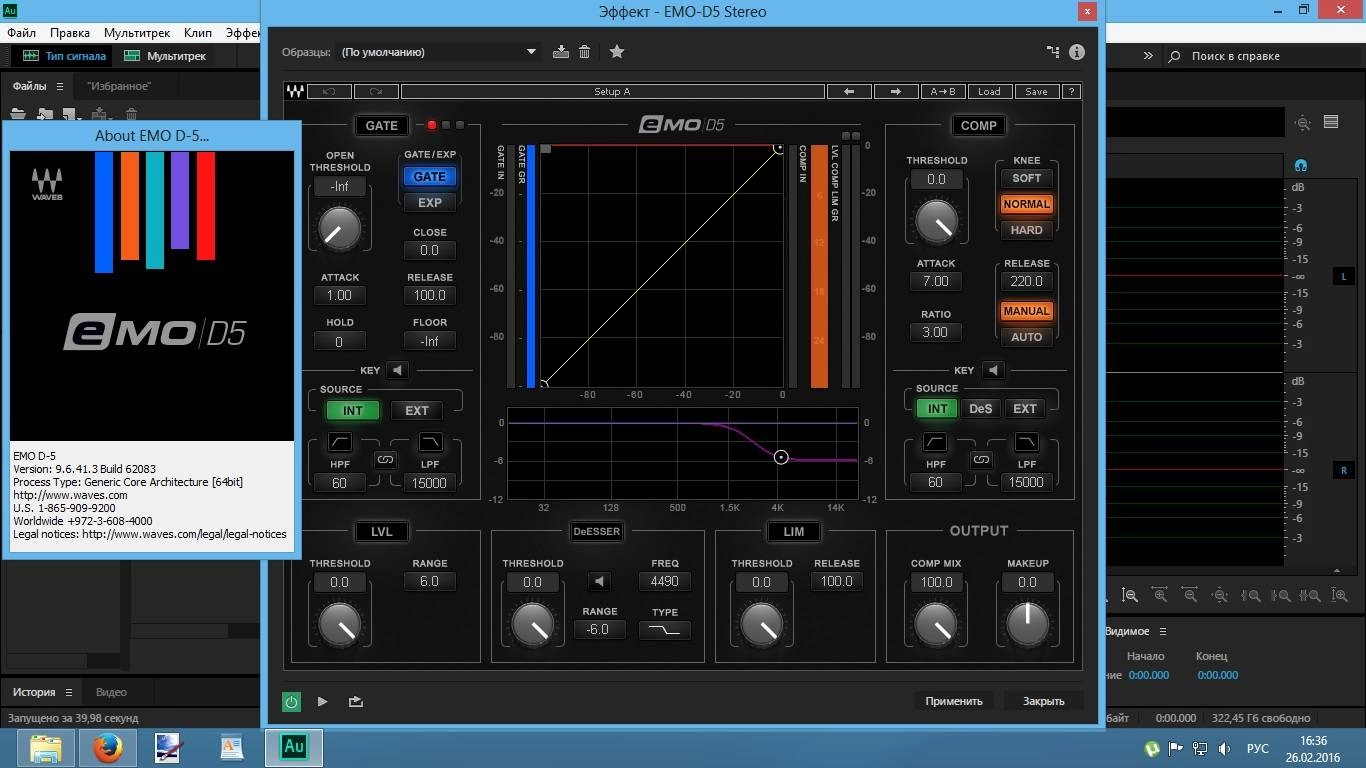This screenshot has width=1366, height=768.
Task: Click headphones icon above level meters
Action: (x=1301, y=165)
